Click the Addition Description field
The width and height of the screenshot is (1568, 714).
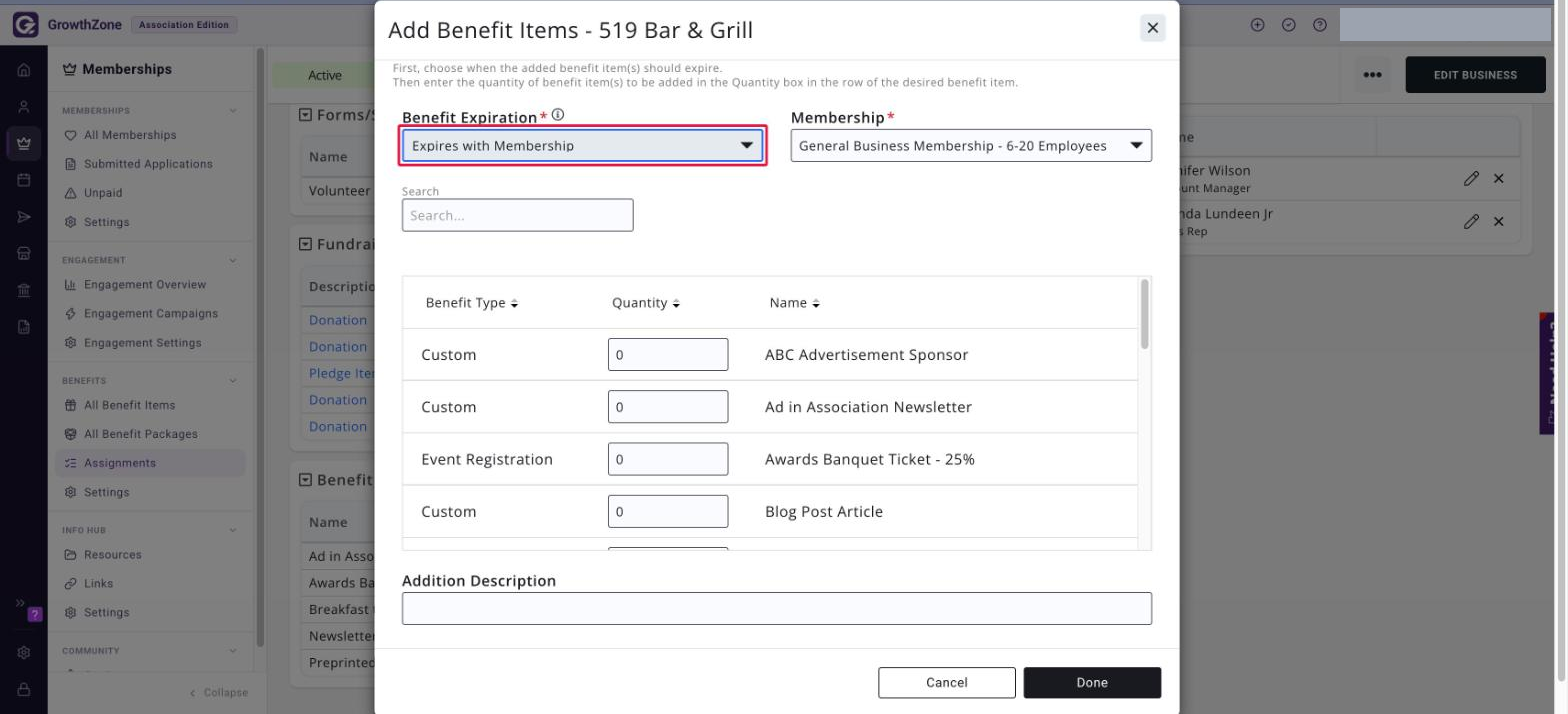tap(777, 609)
